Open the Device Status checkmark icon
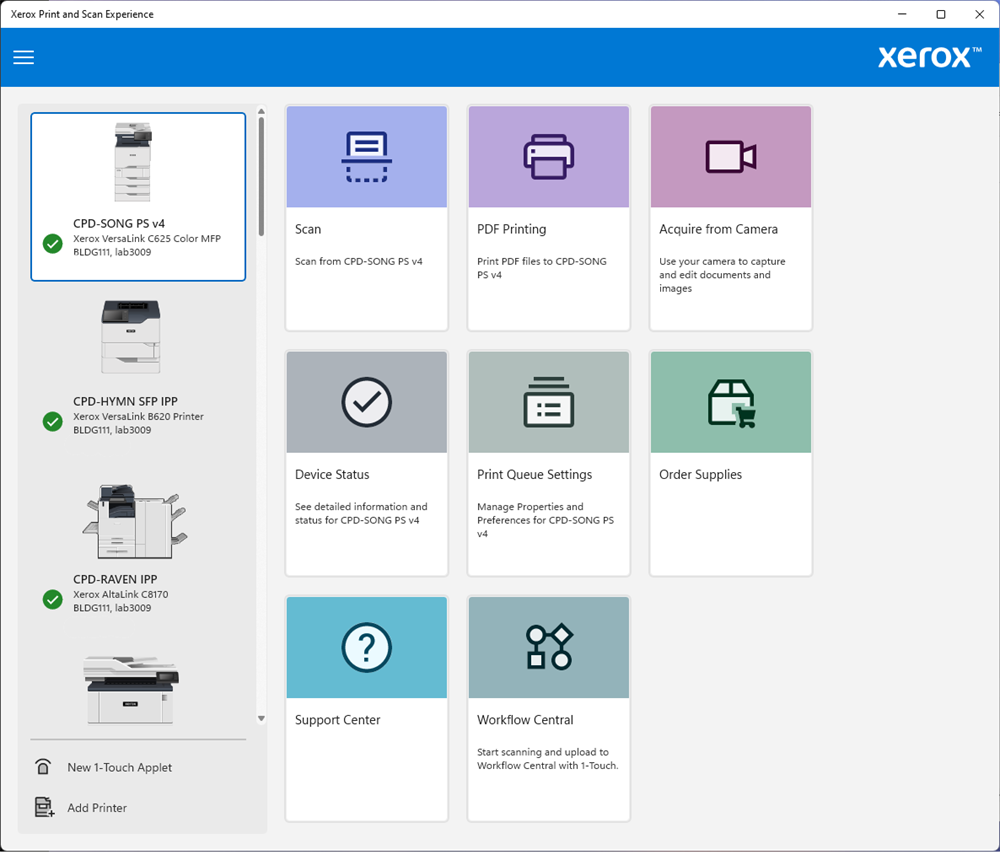The height and width of the screenshot is (852, 1000). tap(367, 402)
